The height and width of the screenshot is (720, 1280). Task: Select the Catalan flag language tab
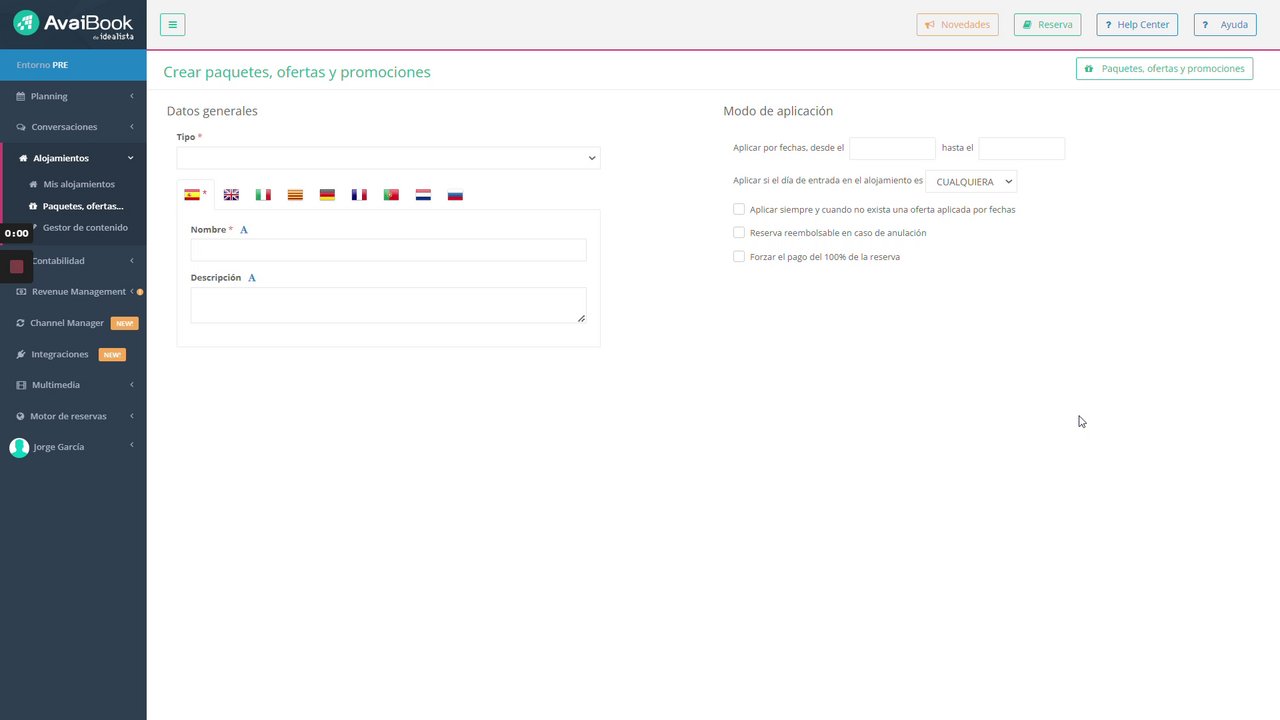[x=295, y=195]
